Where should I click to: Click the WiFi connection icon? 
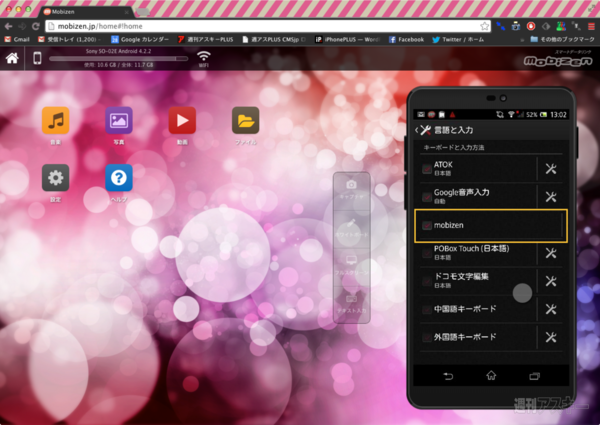(x=204, y=57)
